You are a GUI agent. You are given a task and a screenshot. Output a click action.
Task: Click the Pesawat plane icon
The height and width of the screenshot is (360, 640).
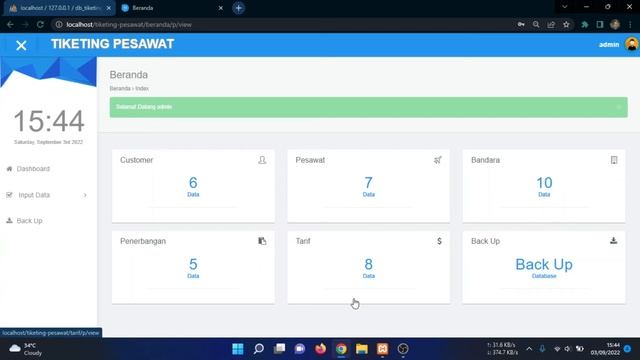438,160
